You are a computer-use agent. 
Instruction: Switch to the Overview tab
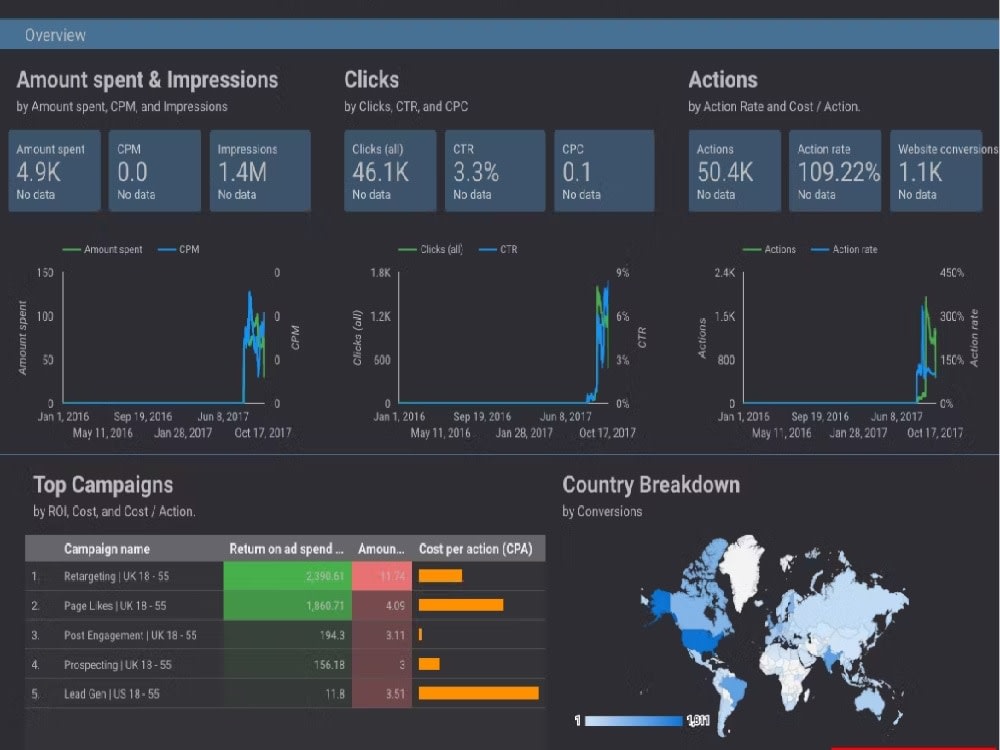[55, 34]
